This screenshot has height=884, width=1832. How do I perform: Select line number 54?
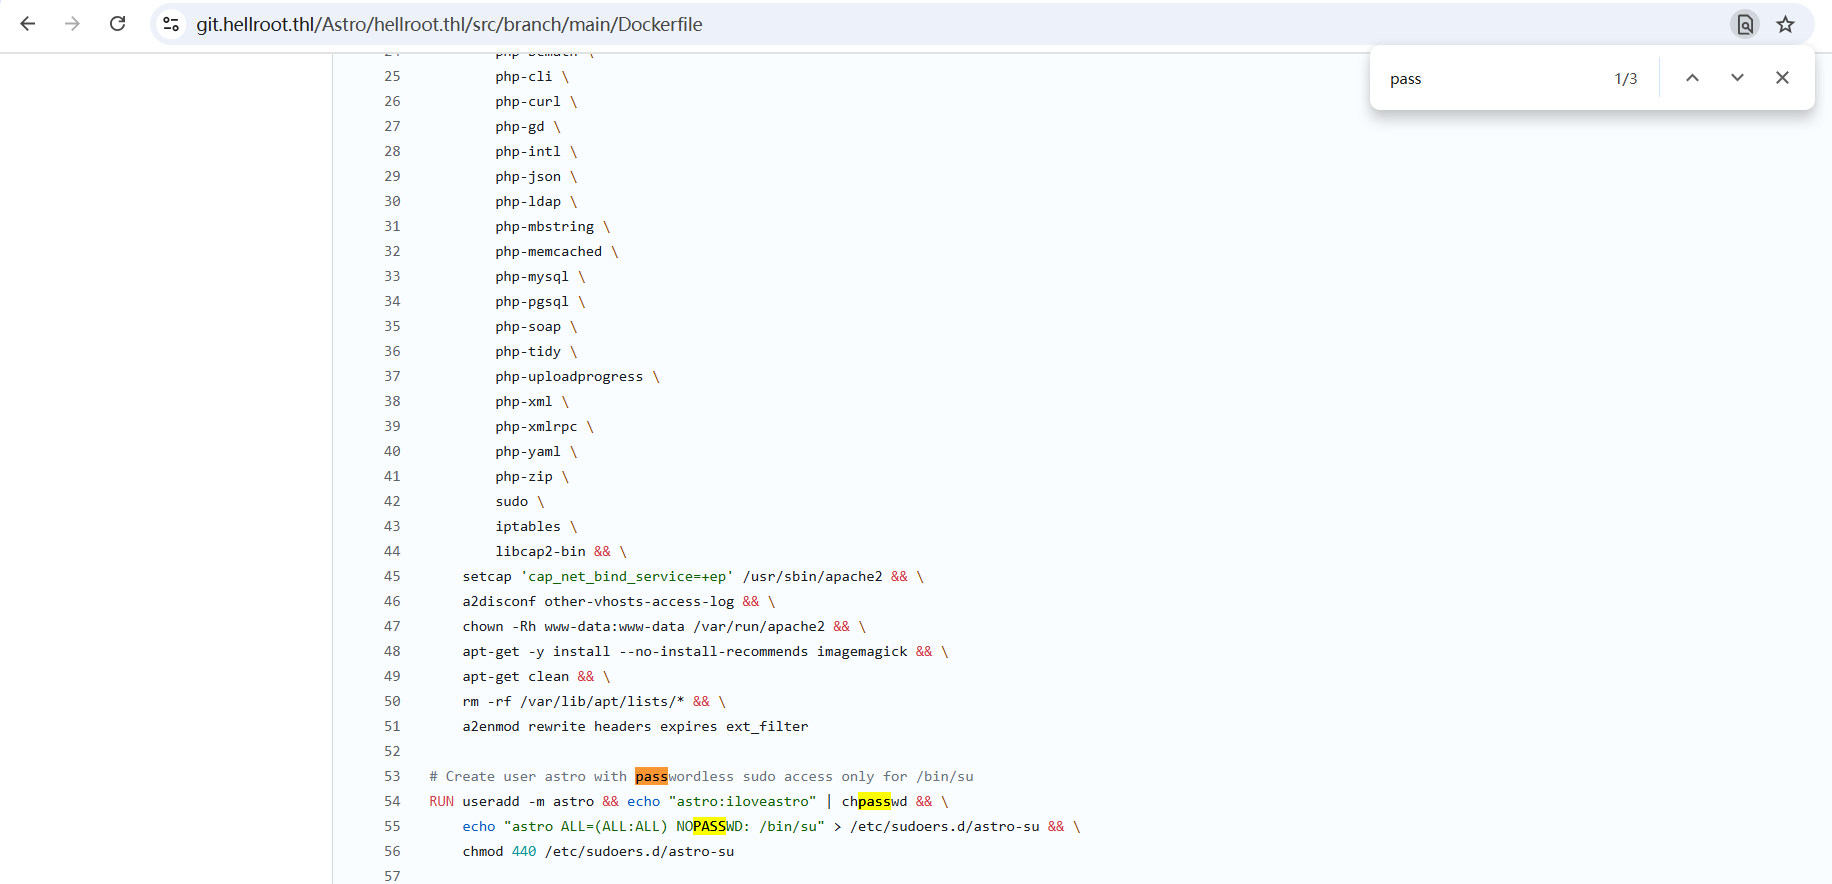coord(392,801)
